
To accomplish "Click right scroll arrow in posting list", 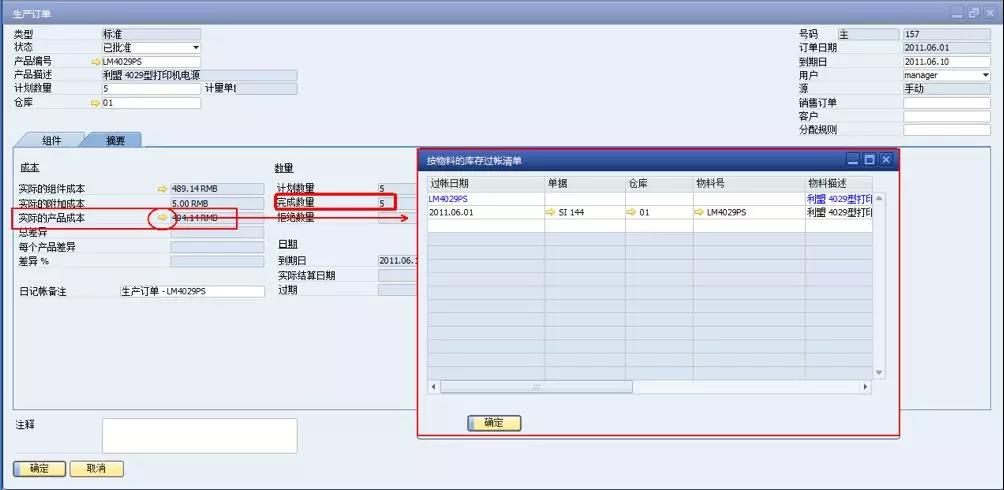I will pyautogui.click(x=867, y=386).
